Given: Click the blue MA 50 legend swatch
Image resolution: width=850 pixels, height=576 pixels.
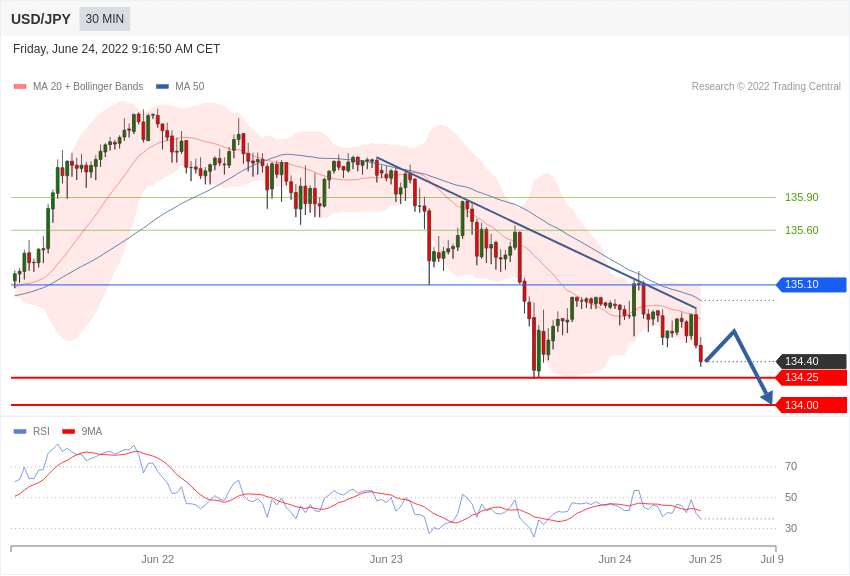Looking at the screenshot, I should tap(162, 87).
